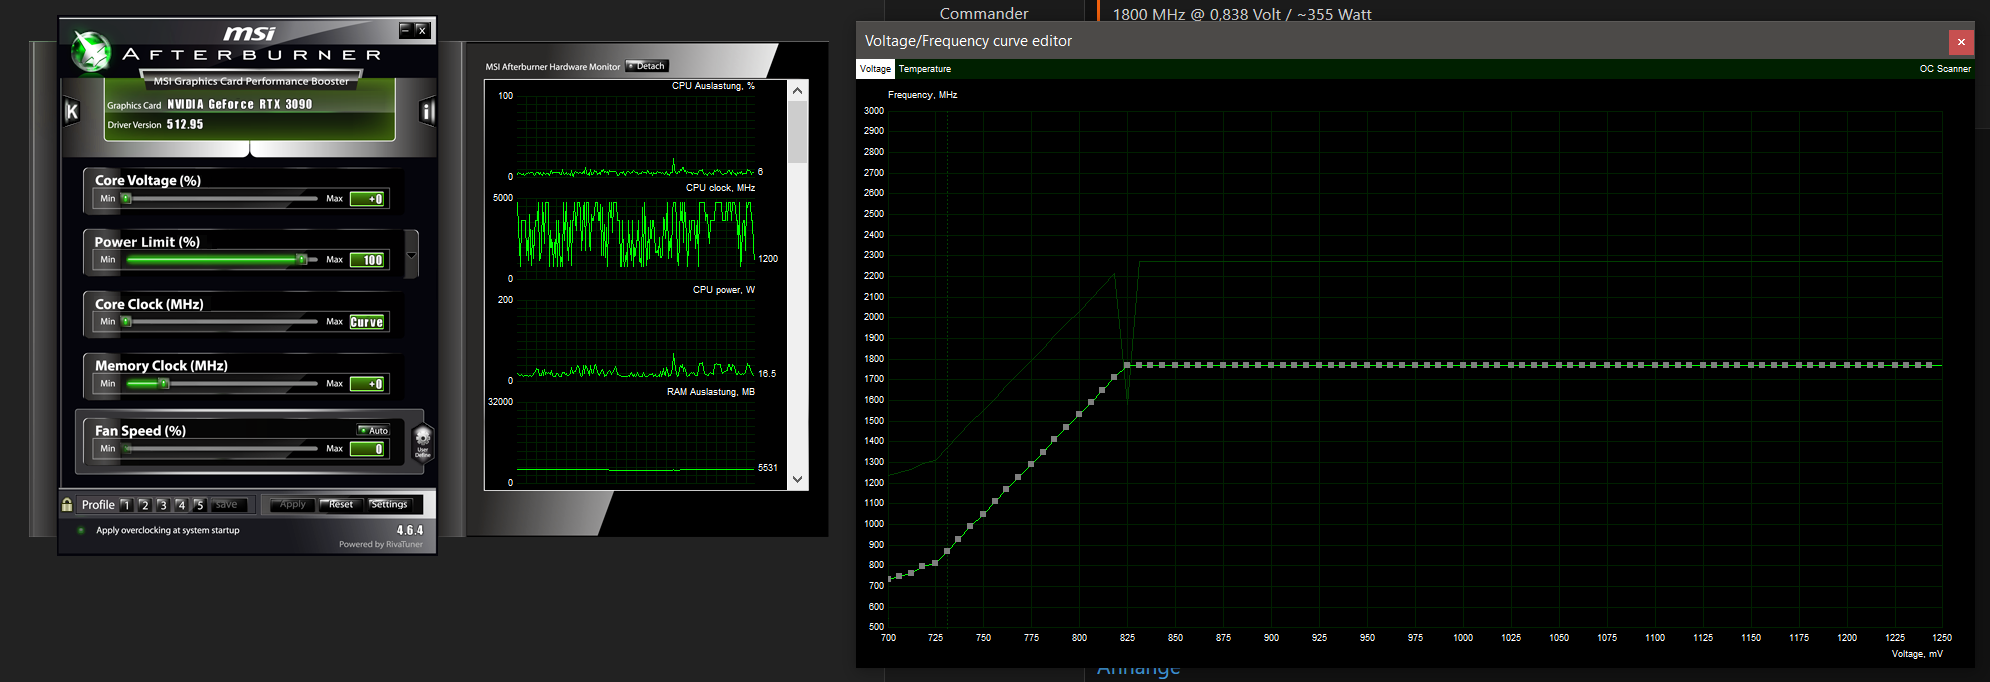Click the hardware monitor scroll-up arrow
Screen dimensions: 1990x682
(797, 91)
